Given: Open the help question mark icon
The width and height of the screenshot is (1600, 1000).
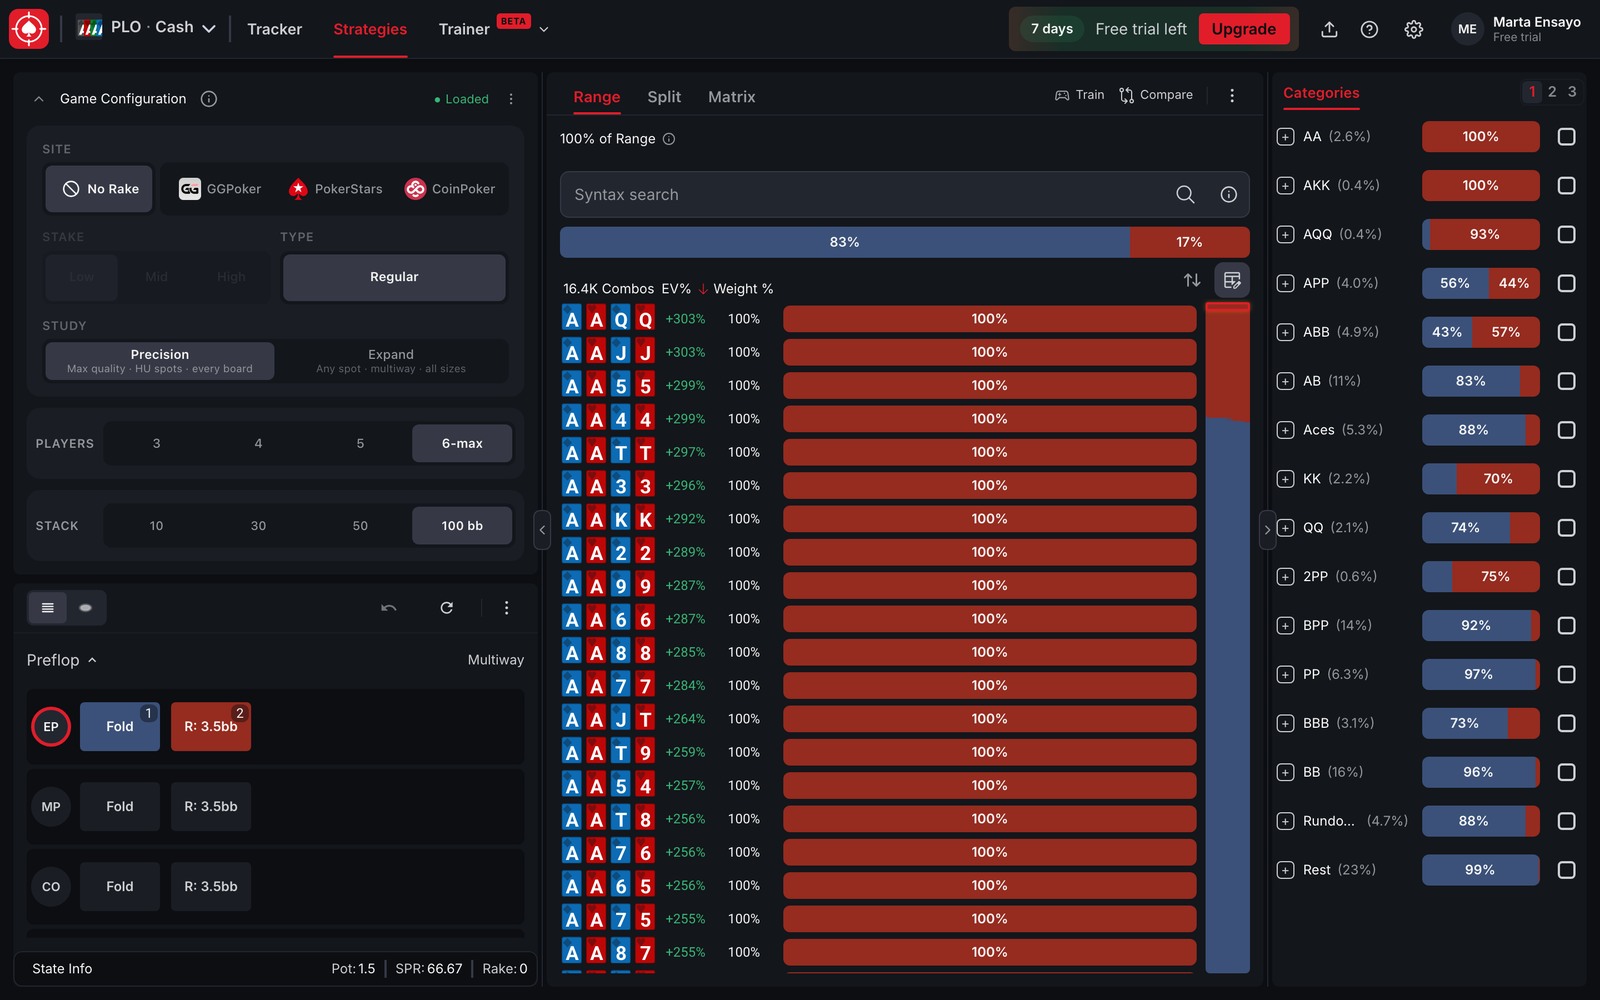Looking at the screenshot, I should pos(1369,29).
